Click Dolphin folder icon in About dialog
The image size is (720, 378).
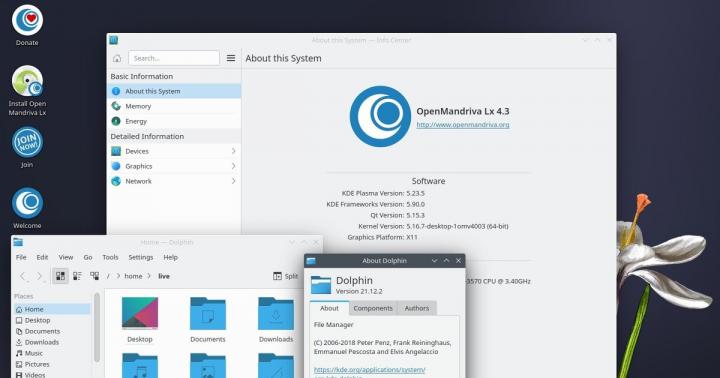click(321, 285)
